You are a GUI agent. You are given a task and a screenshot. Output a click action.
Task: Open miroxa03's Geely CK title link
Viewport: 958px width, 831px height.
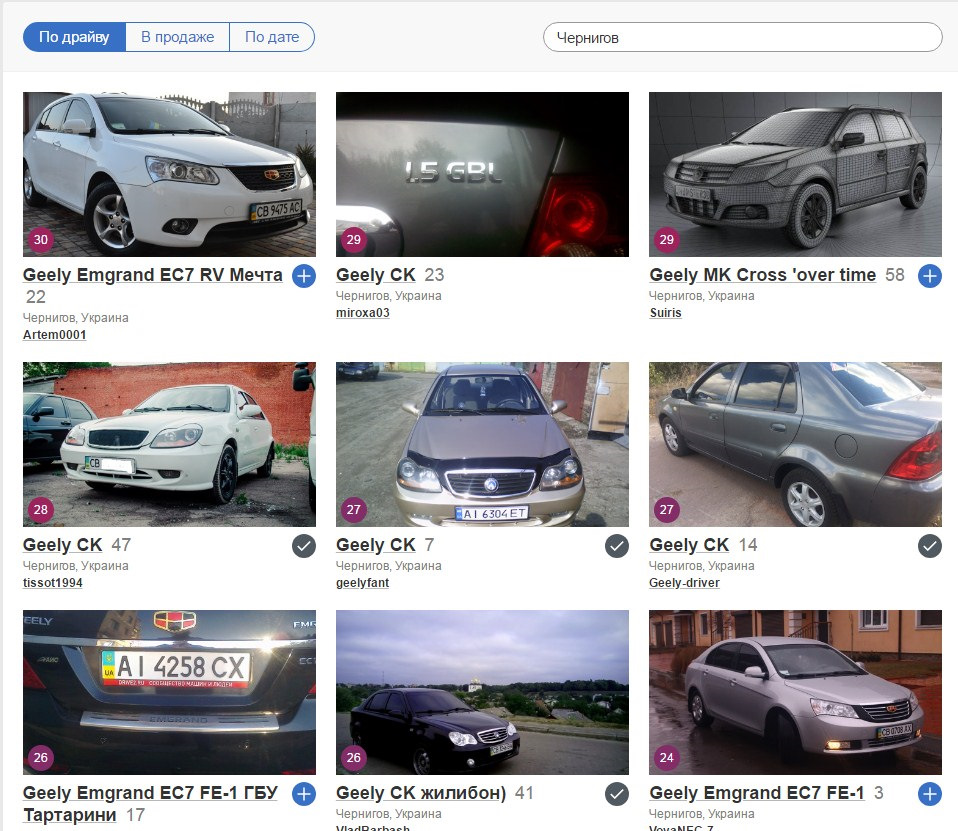[x=376, y=275]
